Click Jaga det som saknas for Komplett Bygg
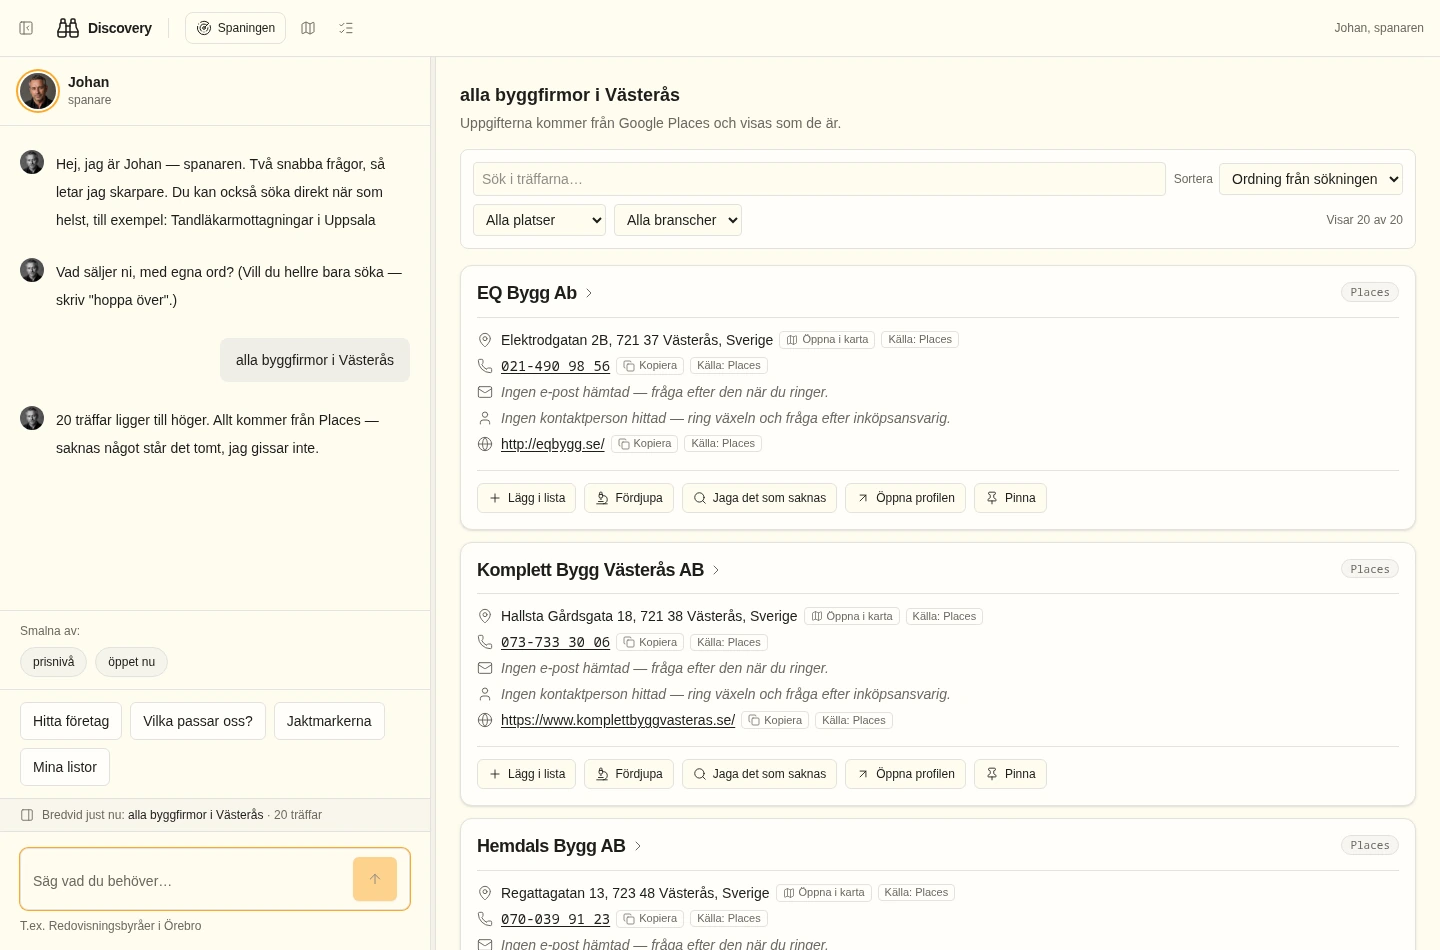Screen dimensions: 1440x950 (759, 774)
